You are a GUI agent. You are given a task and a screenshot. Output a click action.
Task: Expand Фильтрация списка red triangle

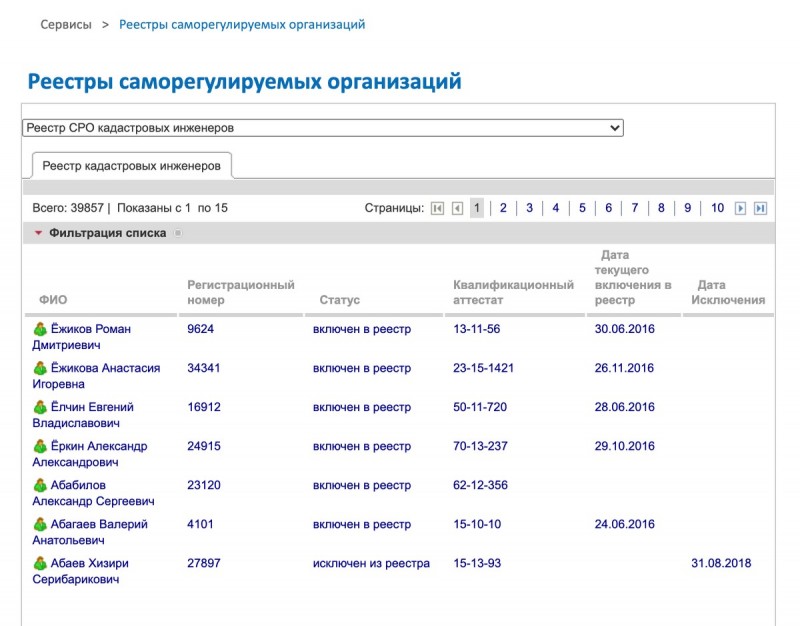pos(38,233)
